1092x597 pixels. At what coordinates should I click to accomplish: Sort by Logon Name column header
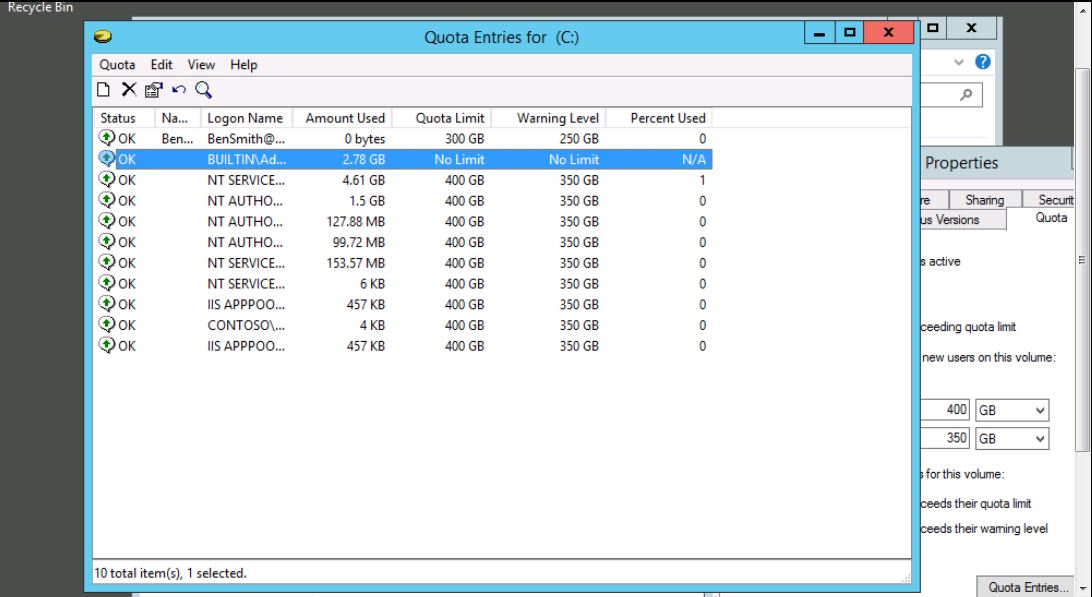pyautogui.click(x=247, y=118)
